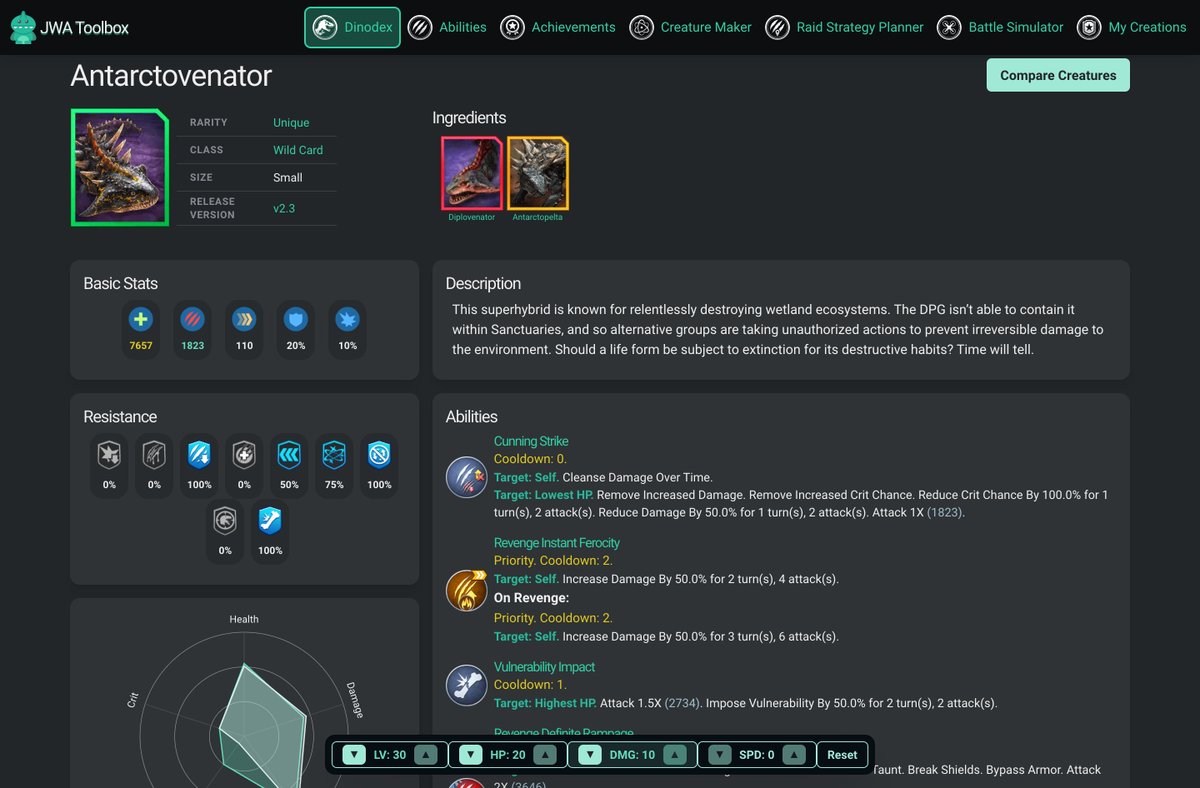
Task: Launch the Battle Simulator
Action: point(1000,28)
